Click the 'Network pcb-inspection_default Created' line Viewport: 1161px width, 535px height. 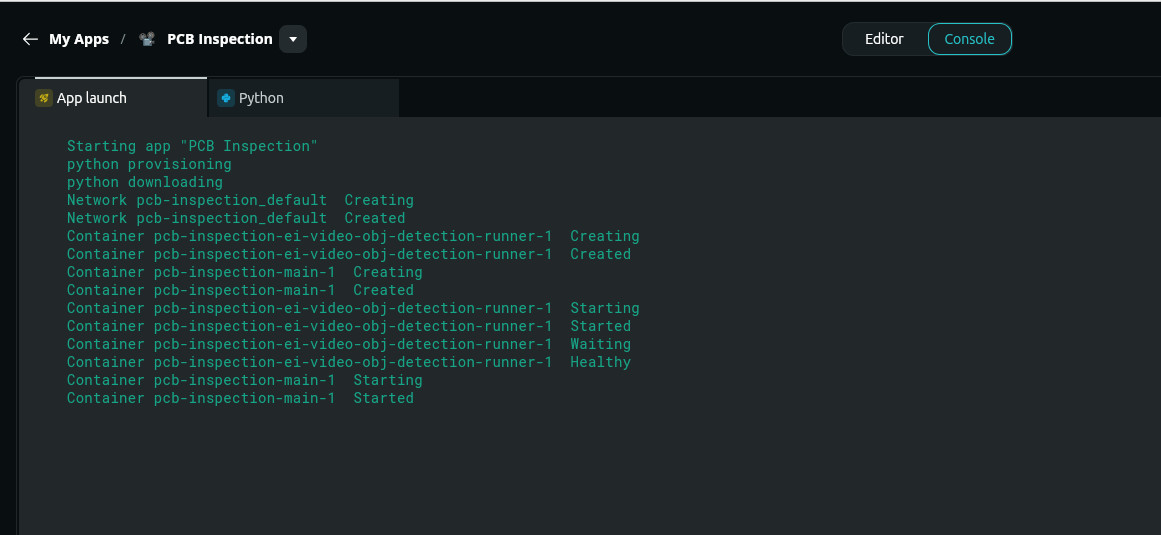click(235, 218)
